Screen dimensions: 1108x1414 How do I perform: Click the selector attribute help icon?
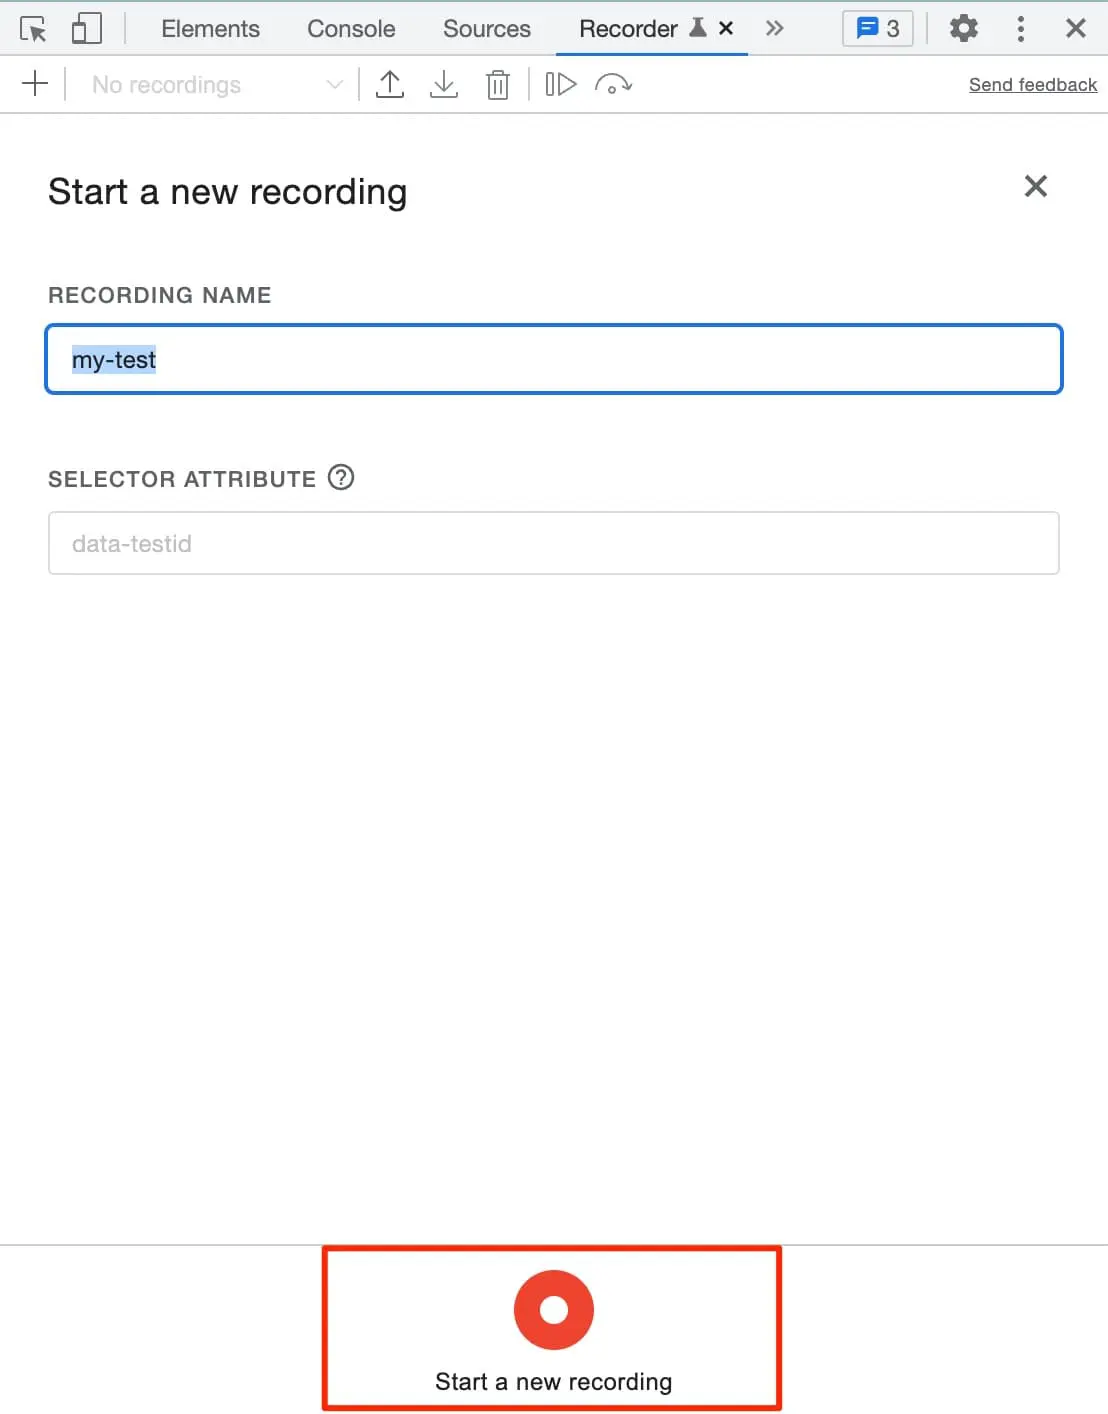[341, 478]
